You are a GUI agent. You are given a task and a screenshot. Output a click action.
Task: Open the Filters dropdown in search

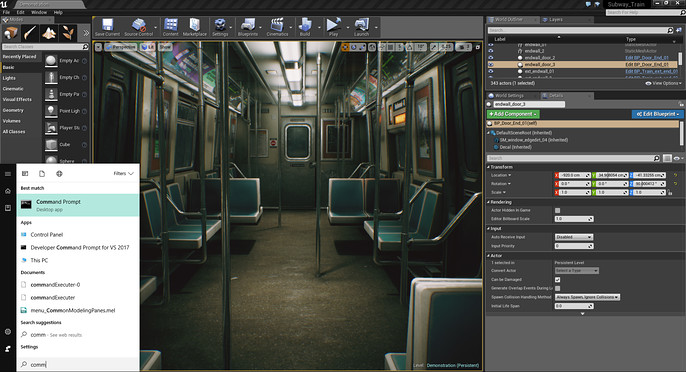123,174
